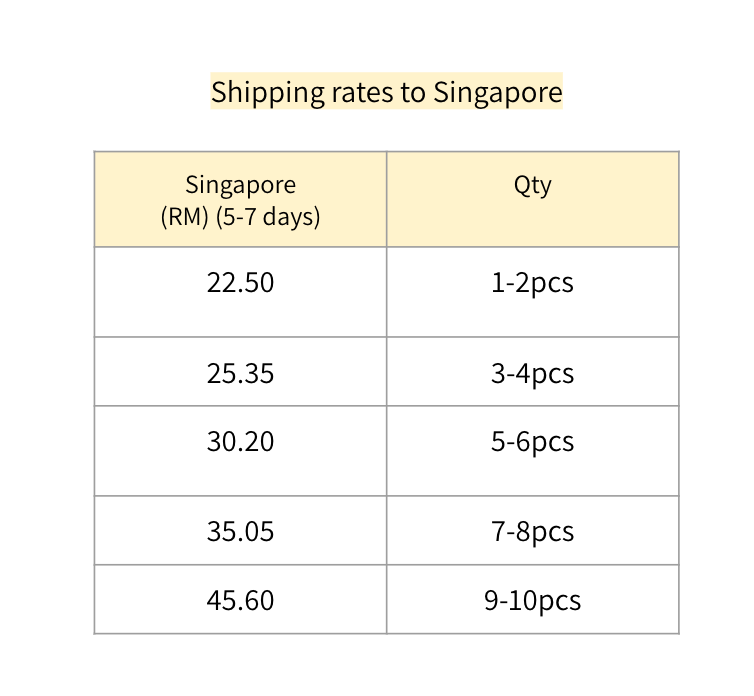Click the 3-4pcs quantity cell
Image resolution: width=754 pixels, height=696 pixels.
[532, 374]
